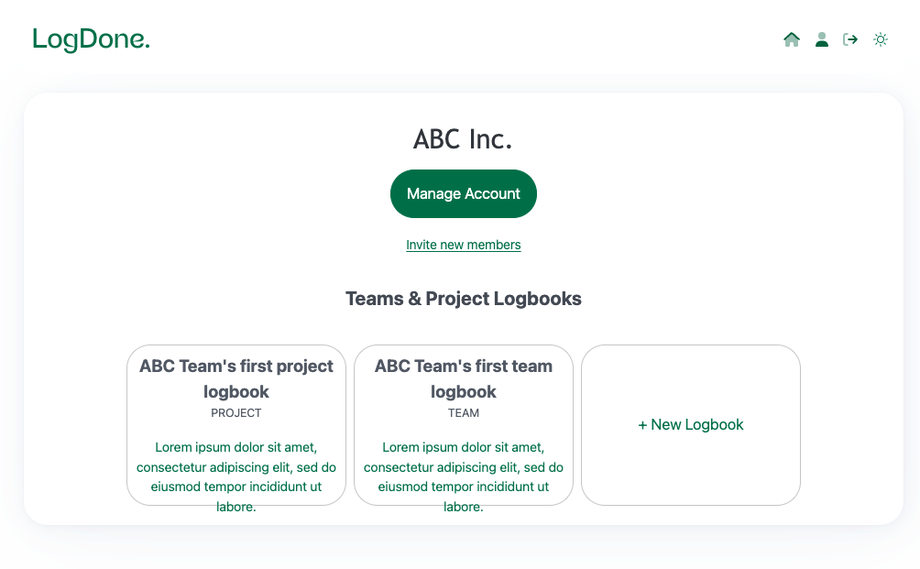Go to the home page icon
This screenshot has width=920, height=569.
pyautogui.click(x=791, y=40)
